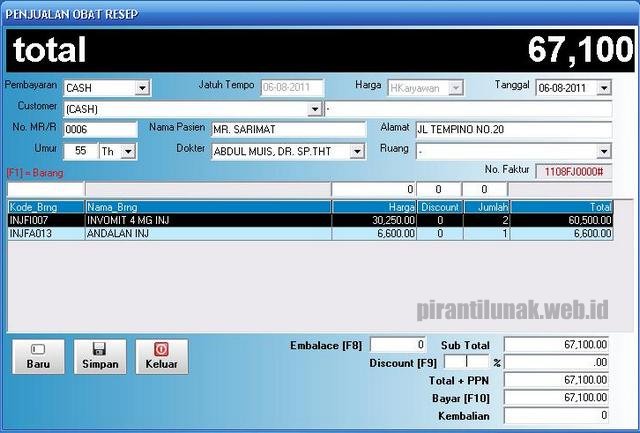
Task: Click the Kode_Brng column header
Action: tap(46, 207)
